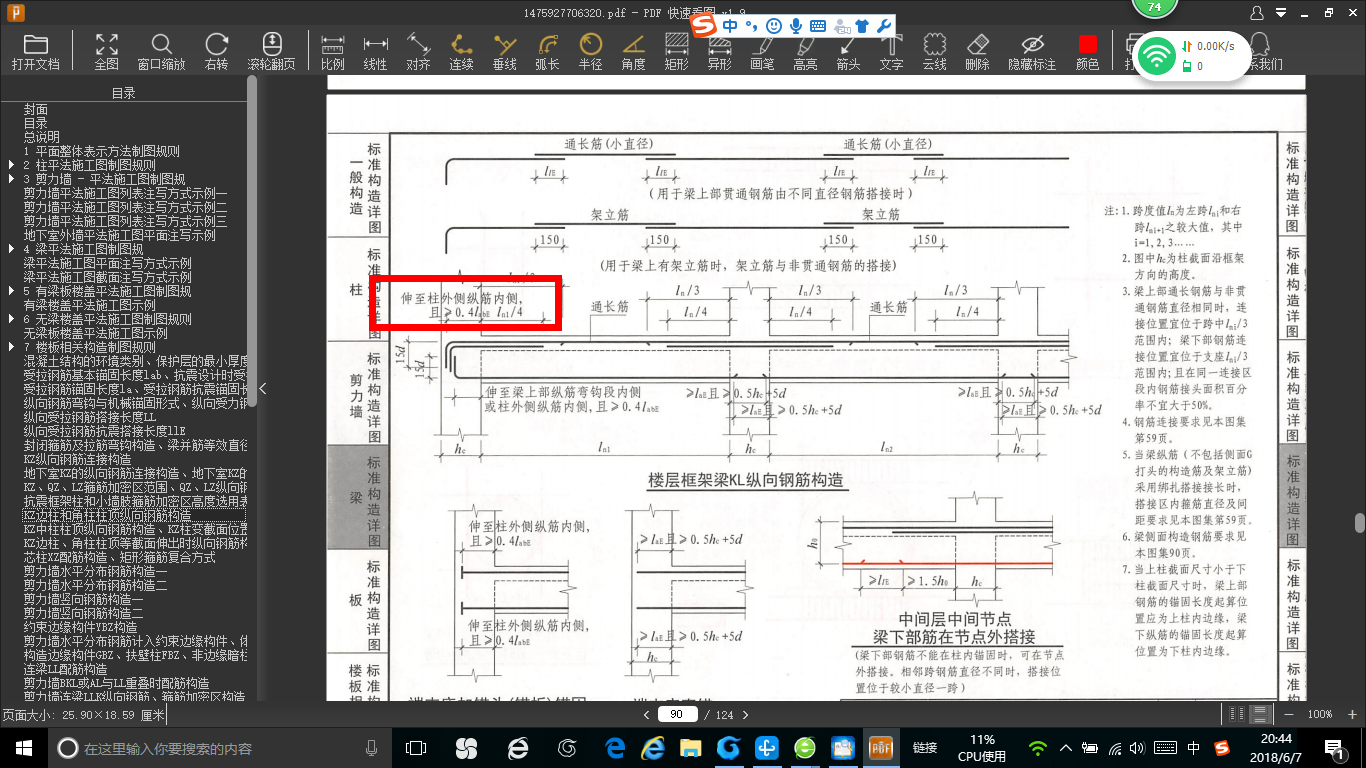Select the 半径 radius tool
The height and width of the screenshot is (768, 1366).
pyautogui.click(x=590, y=51)
